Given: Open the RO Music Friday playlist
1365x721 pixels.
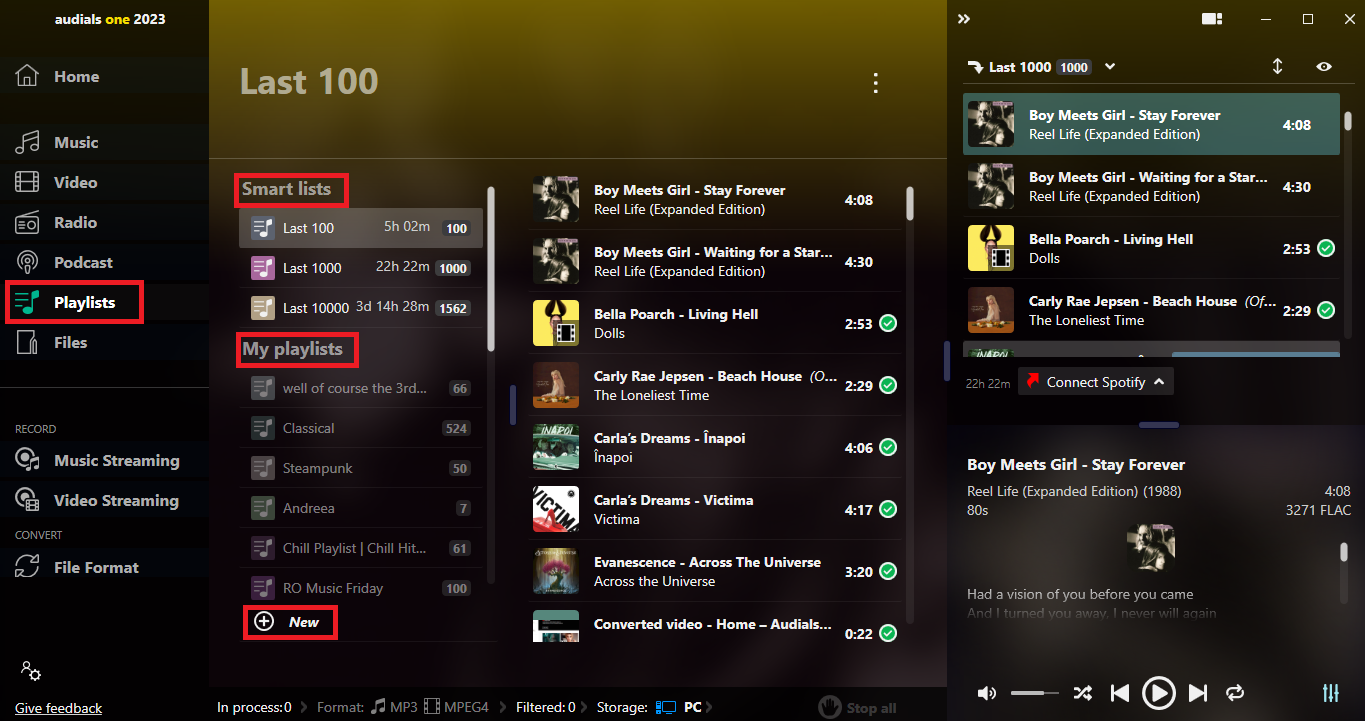Looking at the screenshot, I should coord(361,588).
